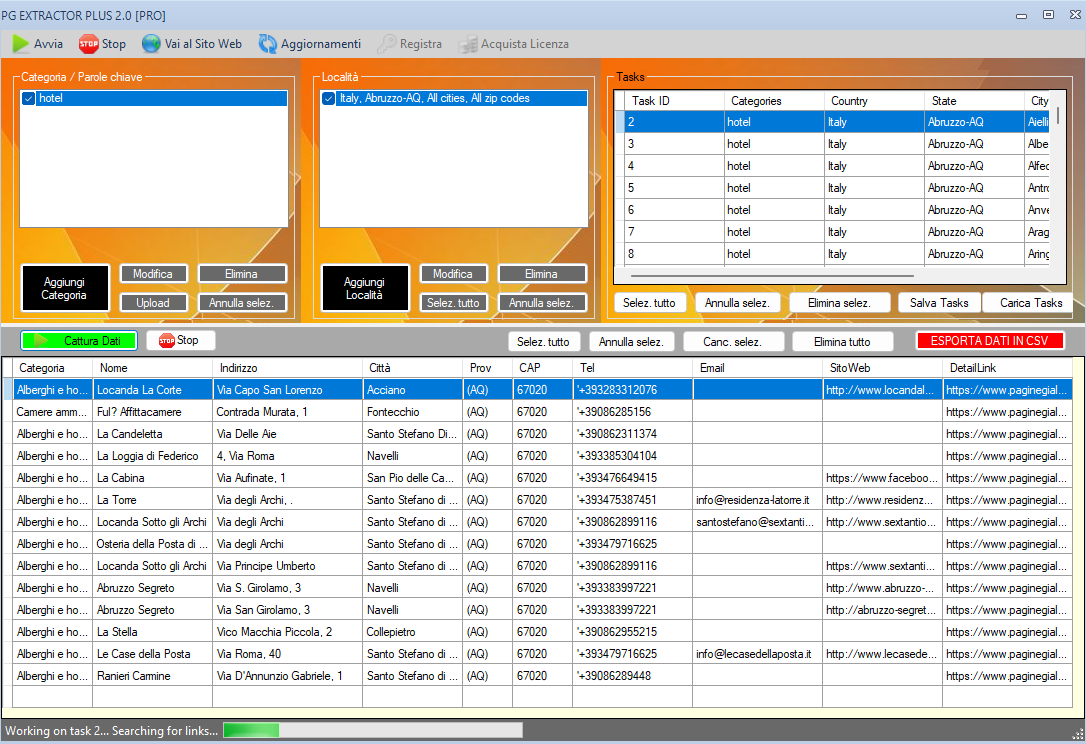Screen dimensions: 1086x744
Task: Click the Email column header
Action: [756, 368]
